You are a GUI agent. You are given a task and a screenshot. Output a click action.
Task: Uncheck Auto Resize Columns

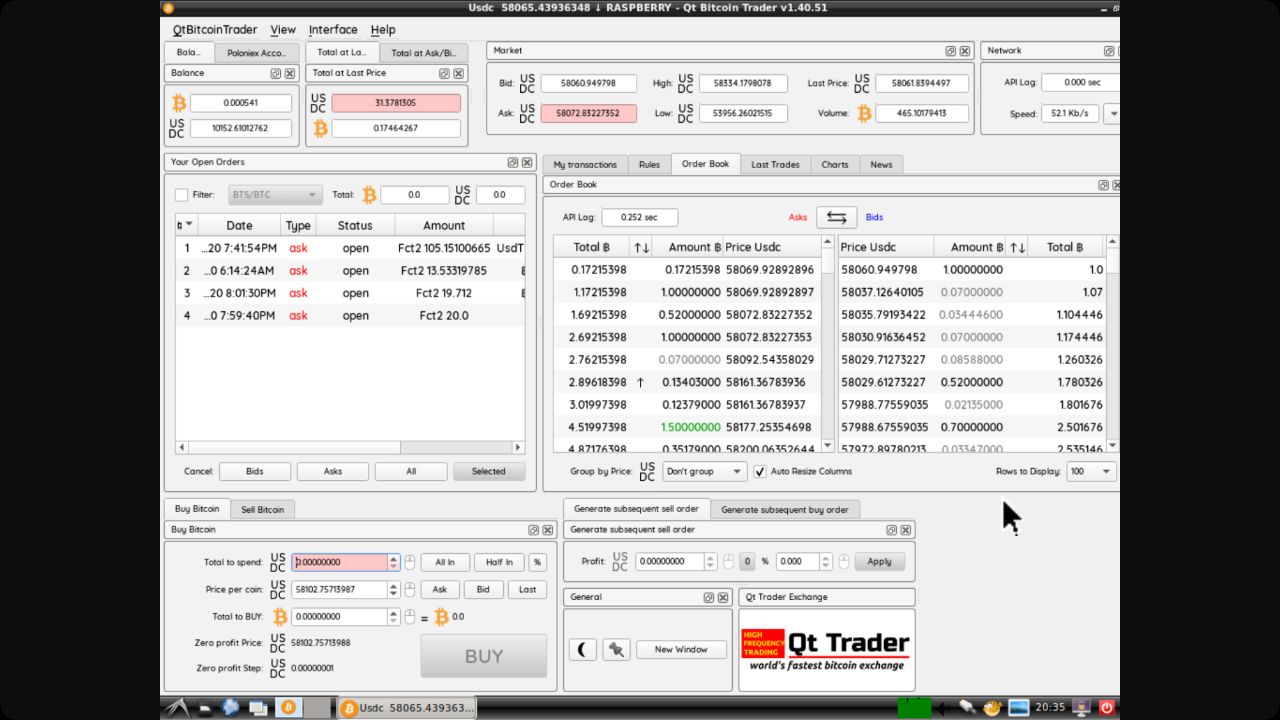click(760, 471)
